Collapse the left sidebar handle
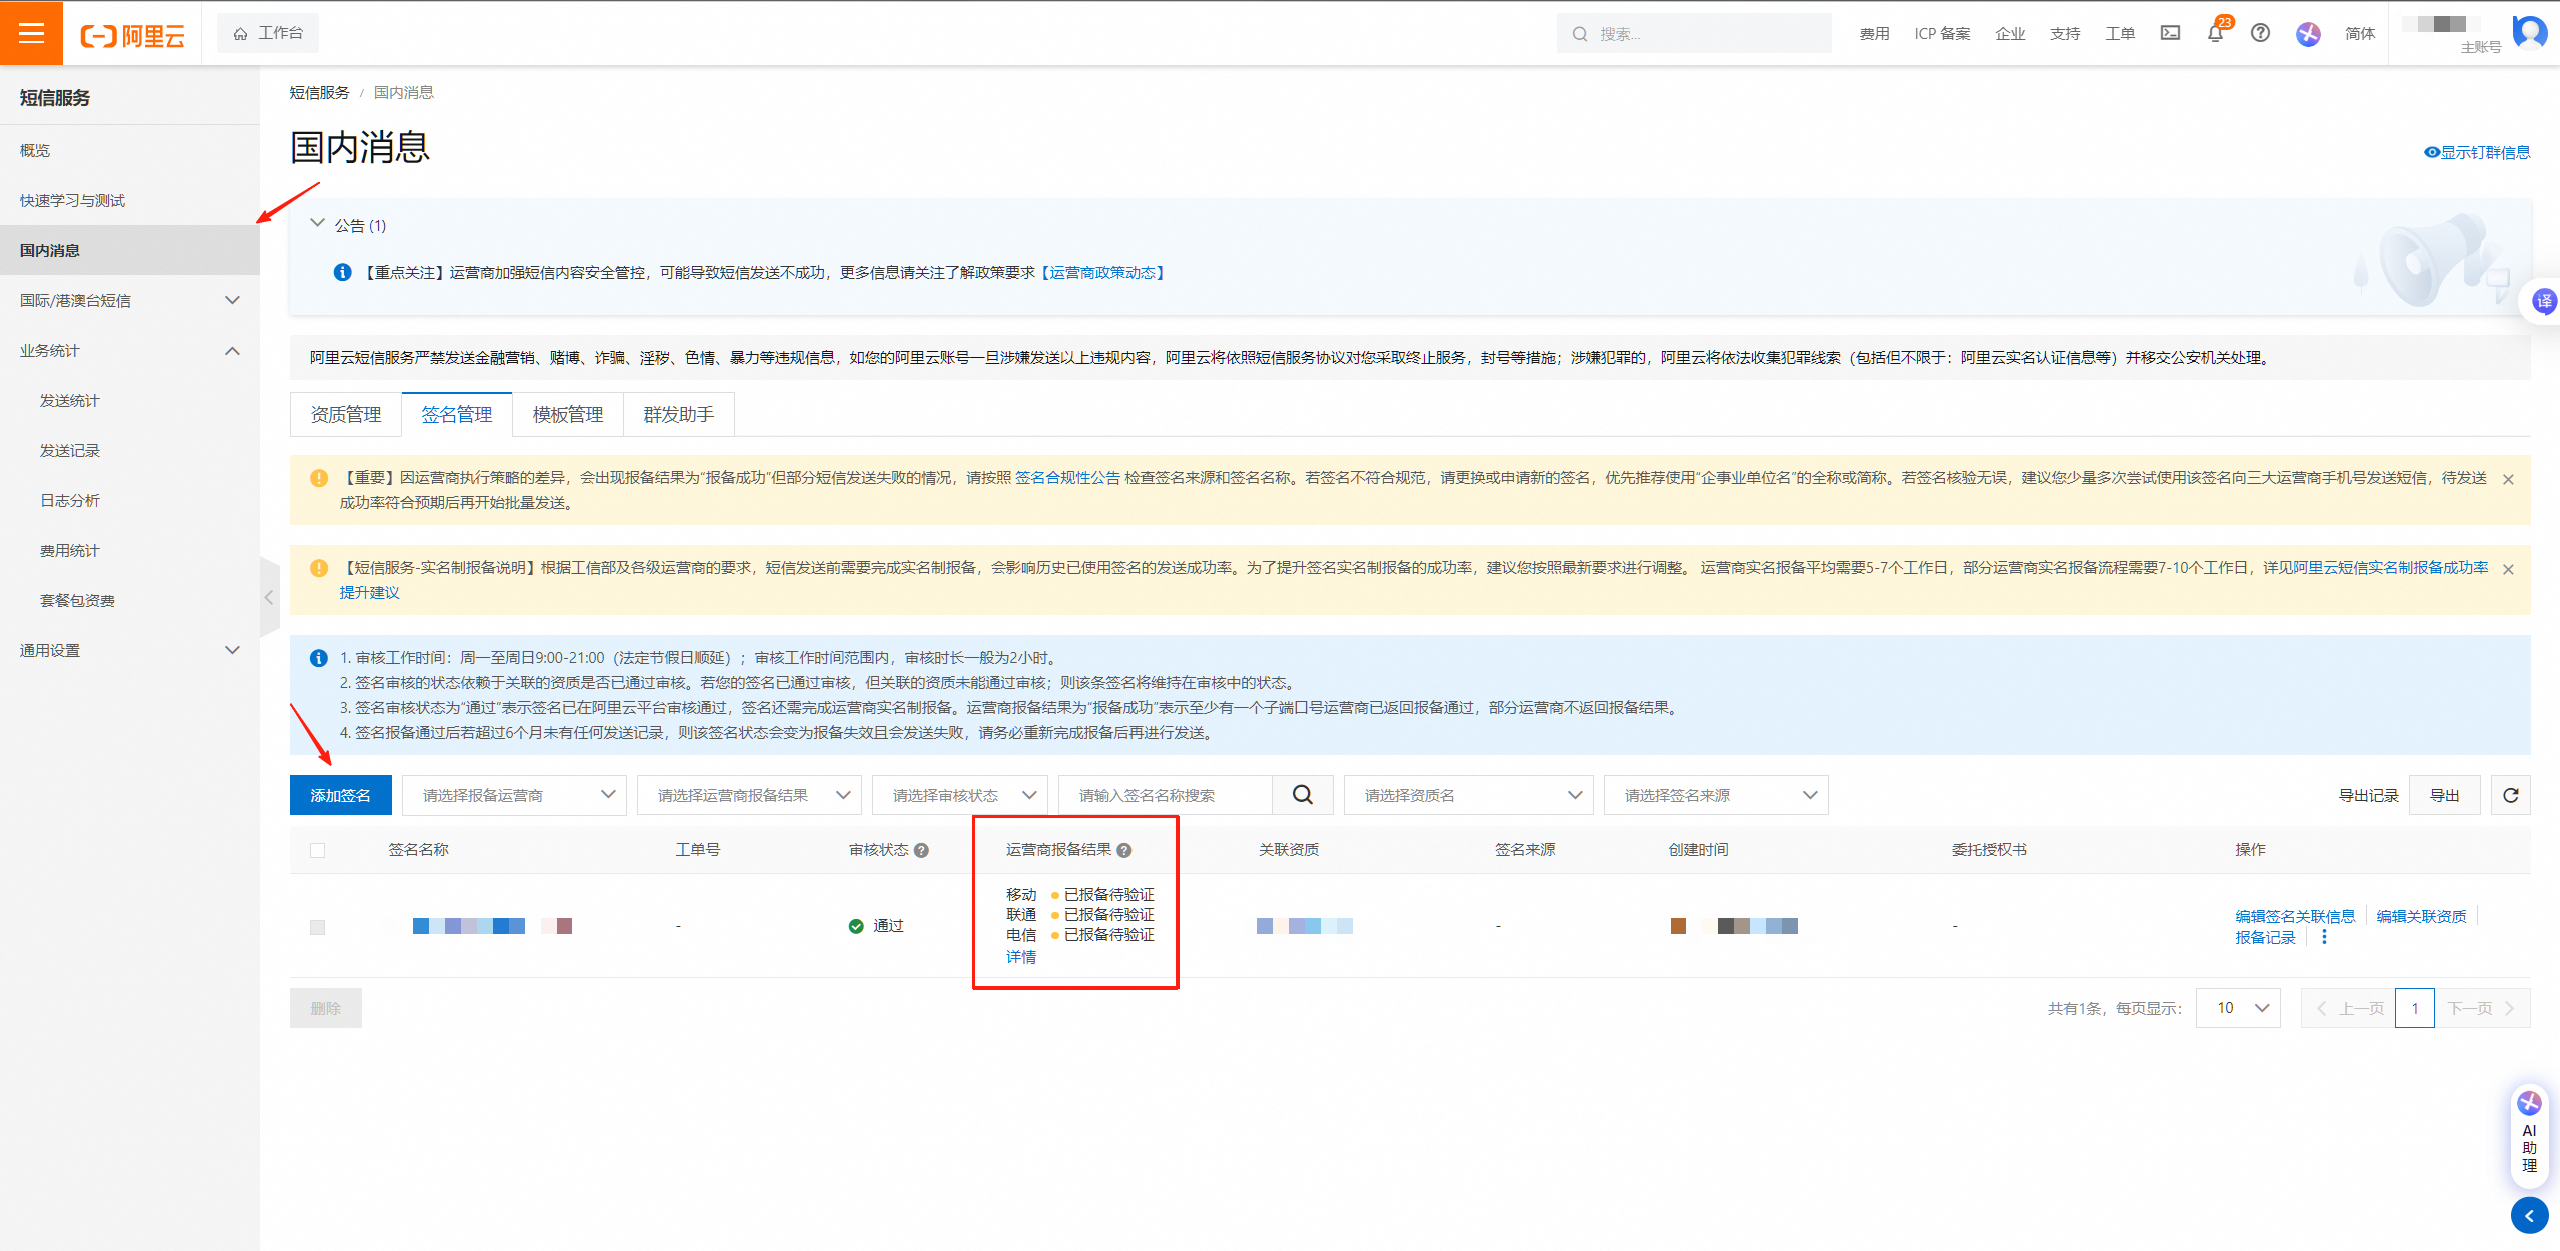This screenshot has height=1251, width=2560. [268, 597]
